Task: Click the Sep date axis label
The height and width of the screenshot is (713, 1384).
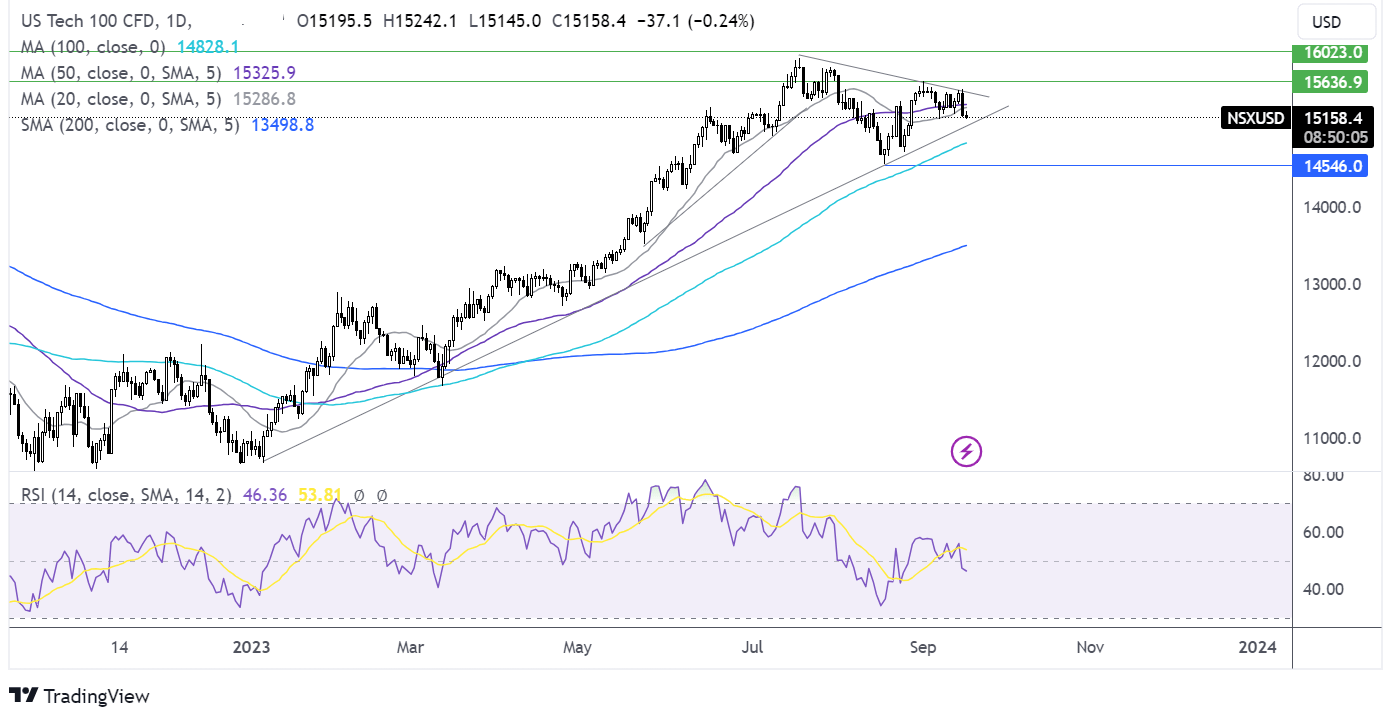Action: coord(923,648)
